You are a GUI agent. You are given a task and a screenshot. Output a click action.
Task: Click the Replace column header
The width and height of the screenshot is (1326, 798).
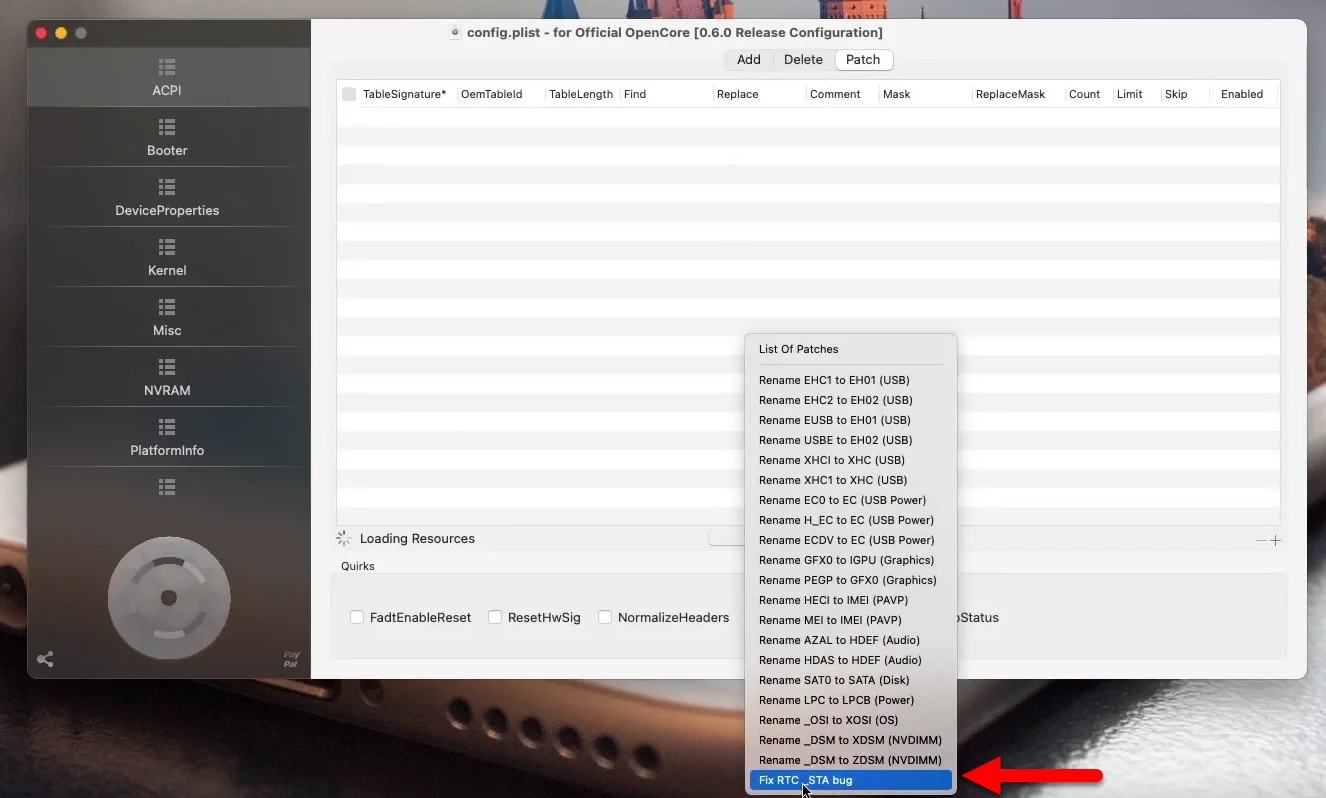[738, 94]
